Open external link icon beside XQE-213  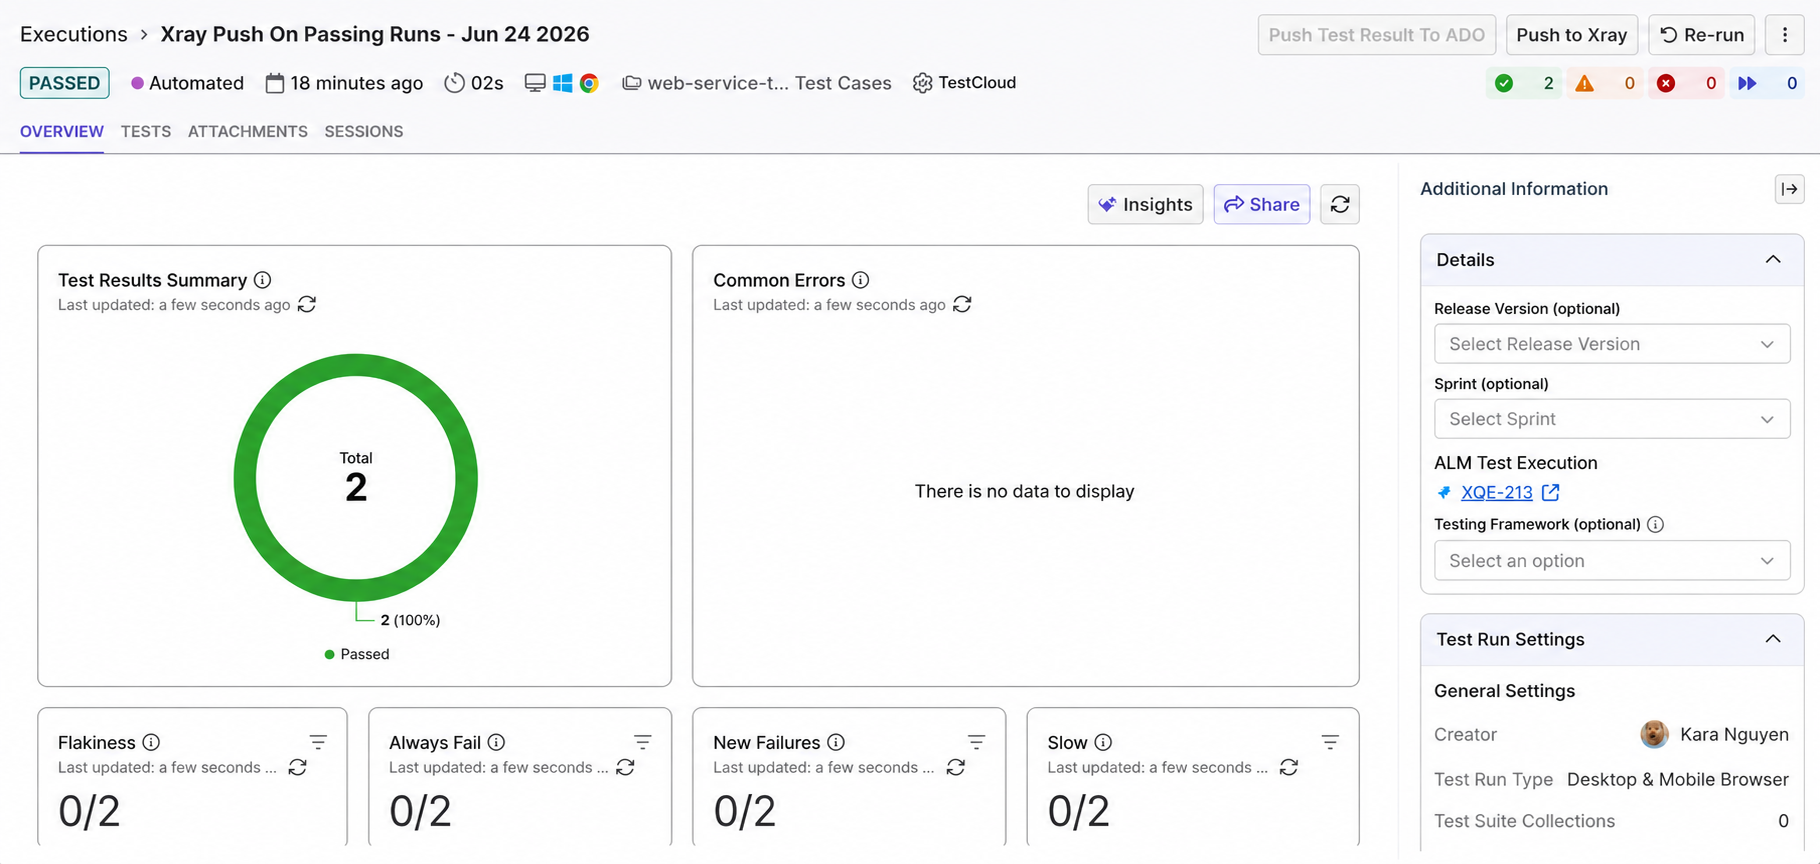(x=1550, y=492)
